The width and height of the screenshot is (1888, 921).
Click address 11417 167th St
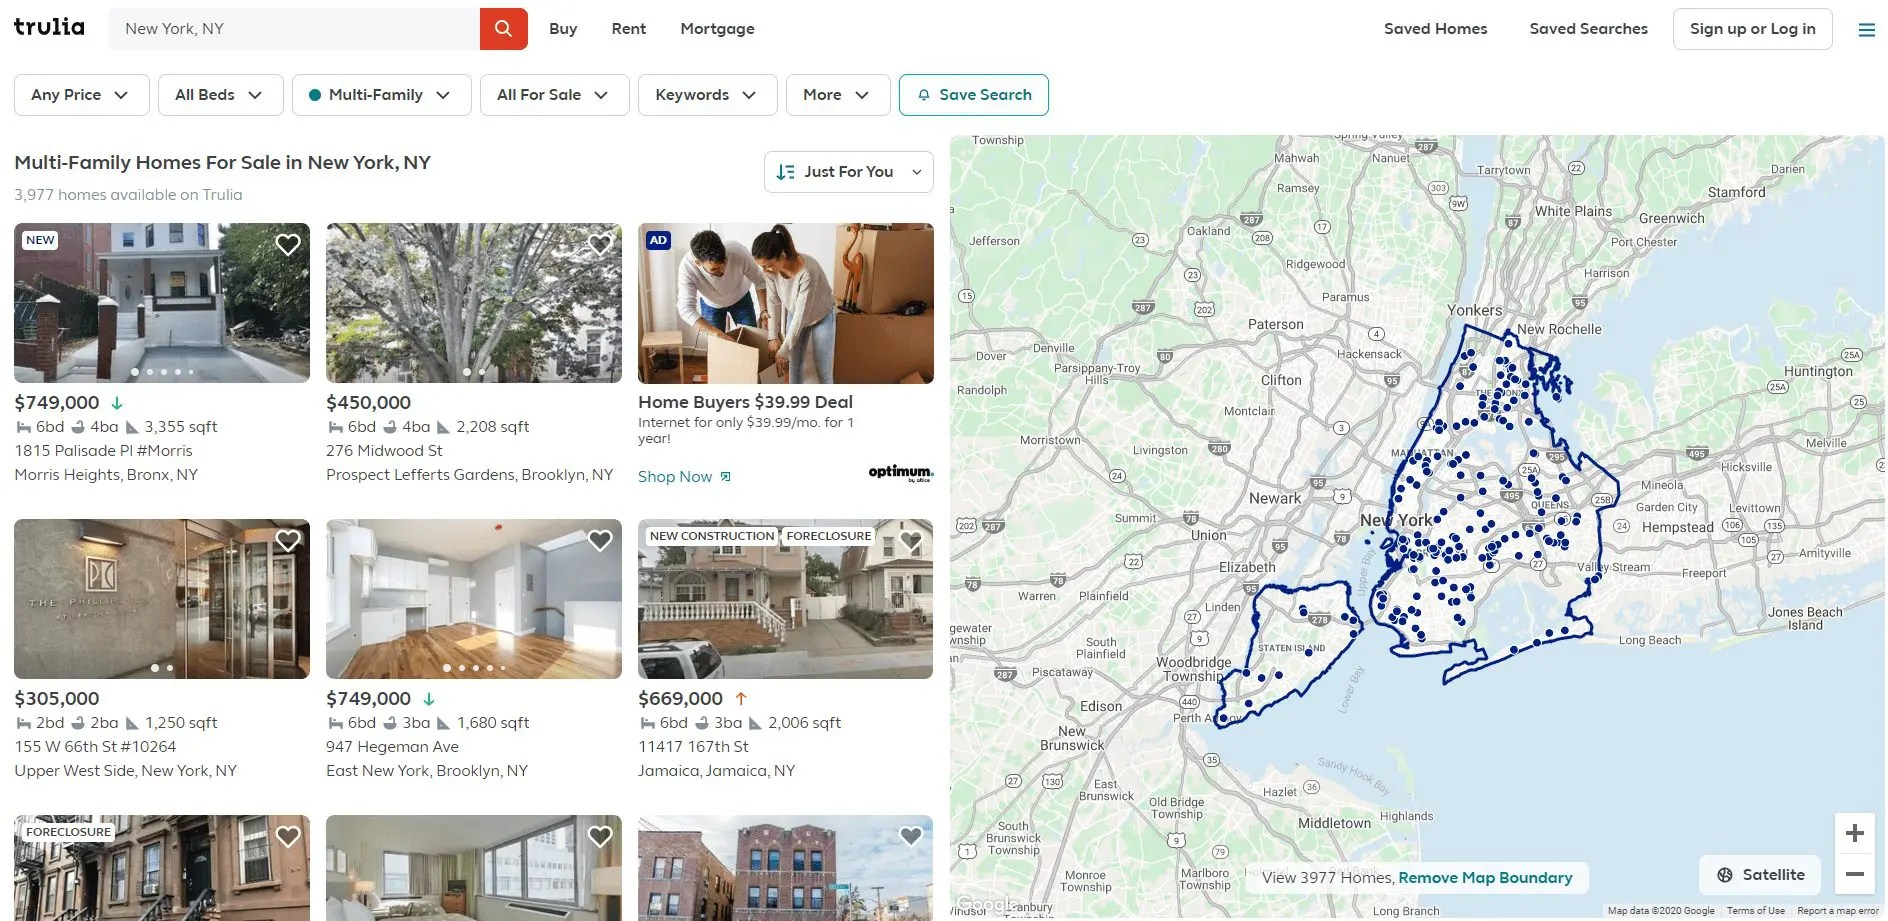point(693,747)
